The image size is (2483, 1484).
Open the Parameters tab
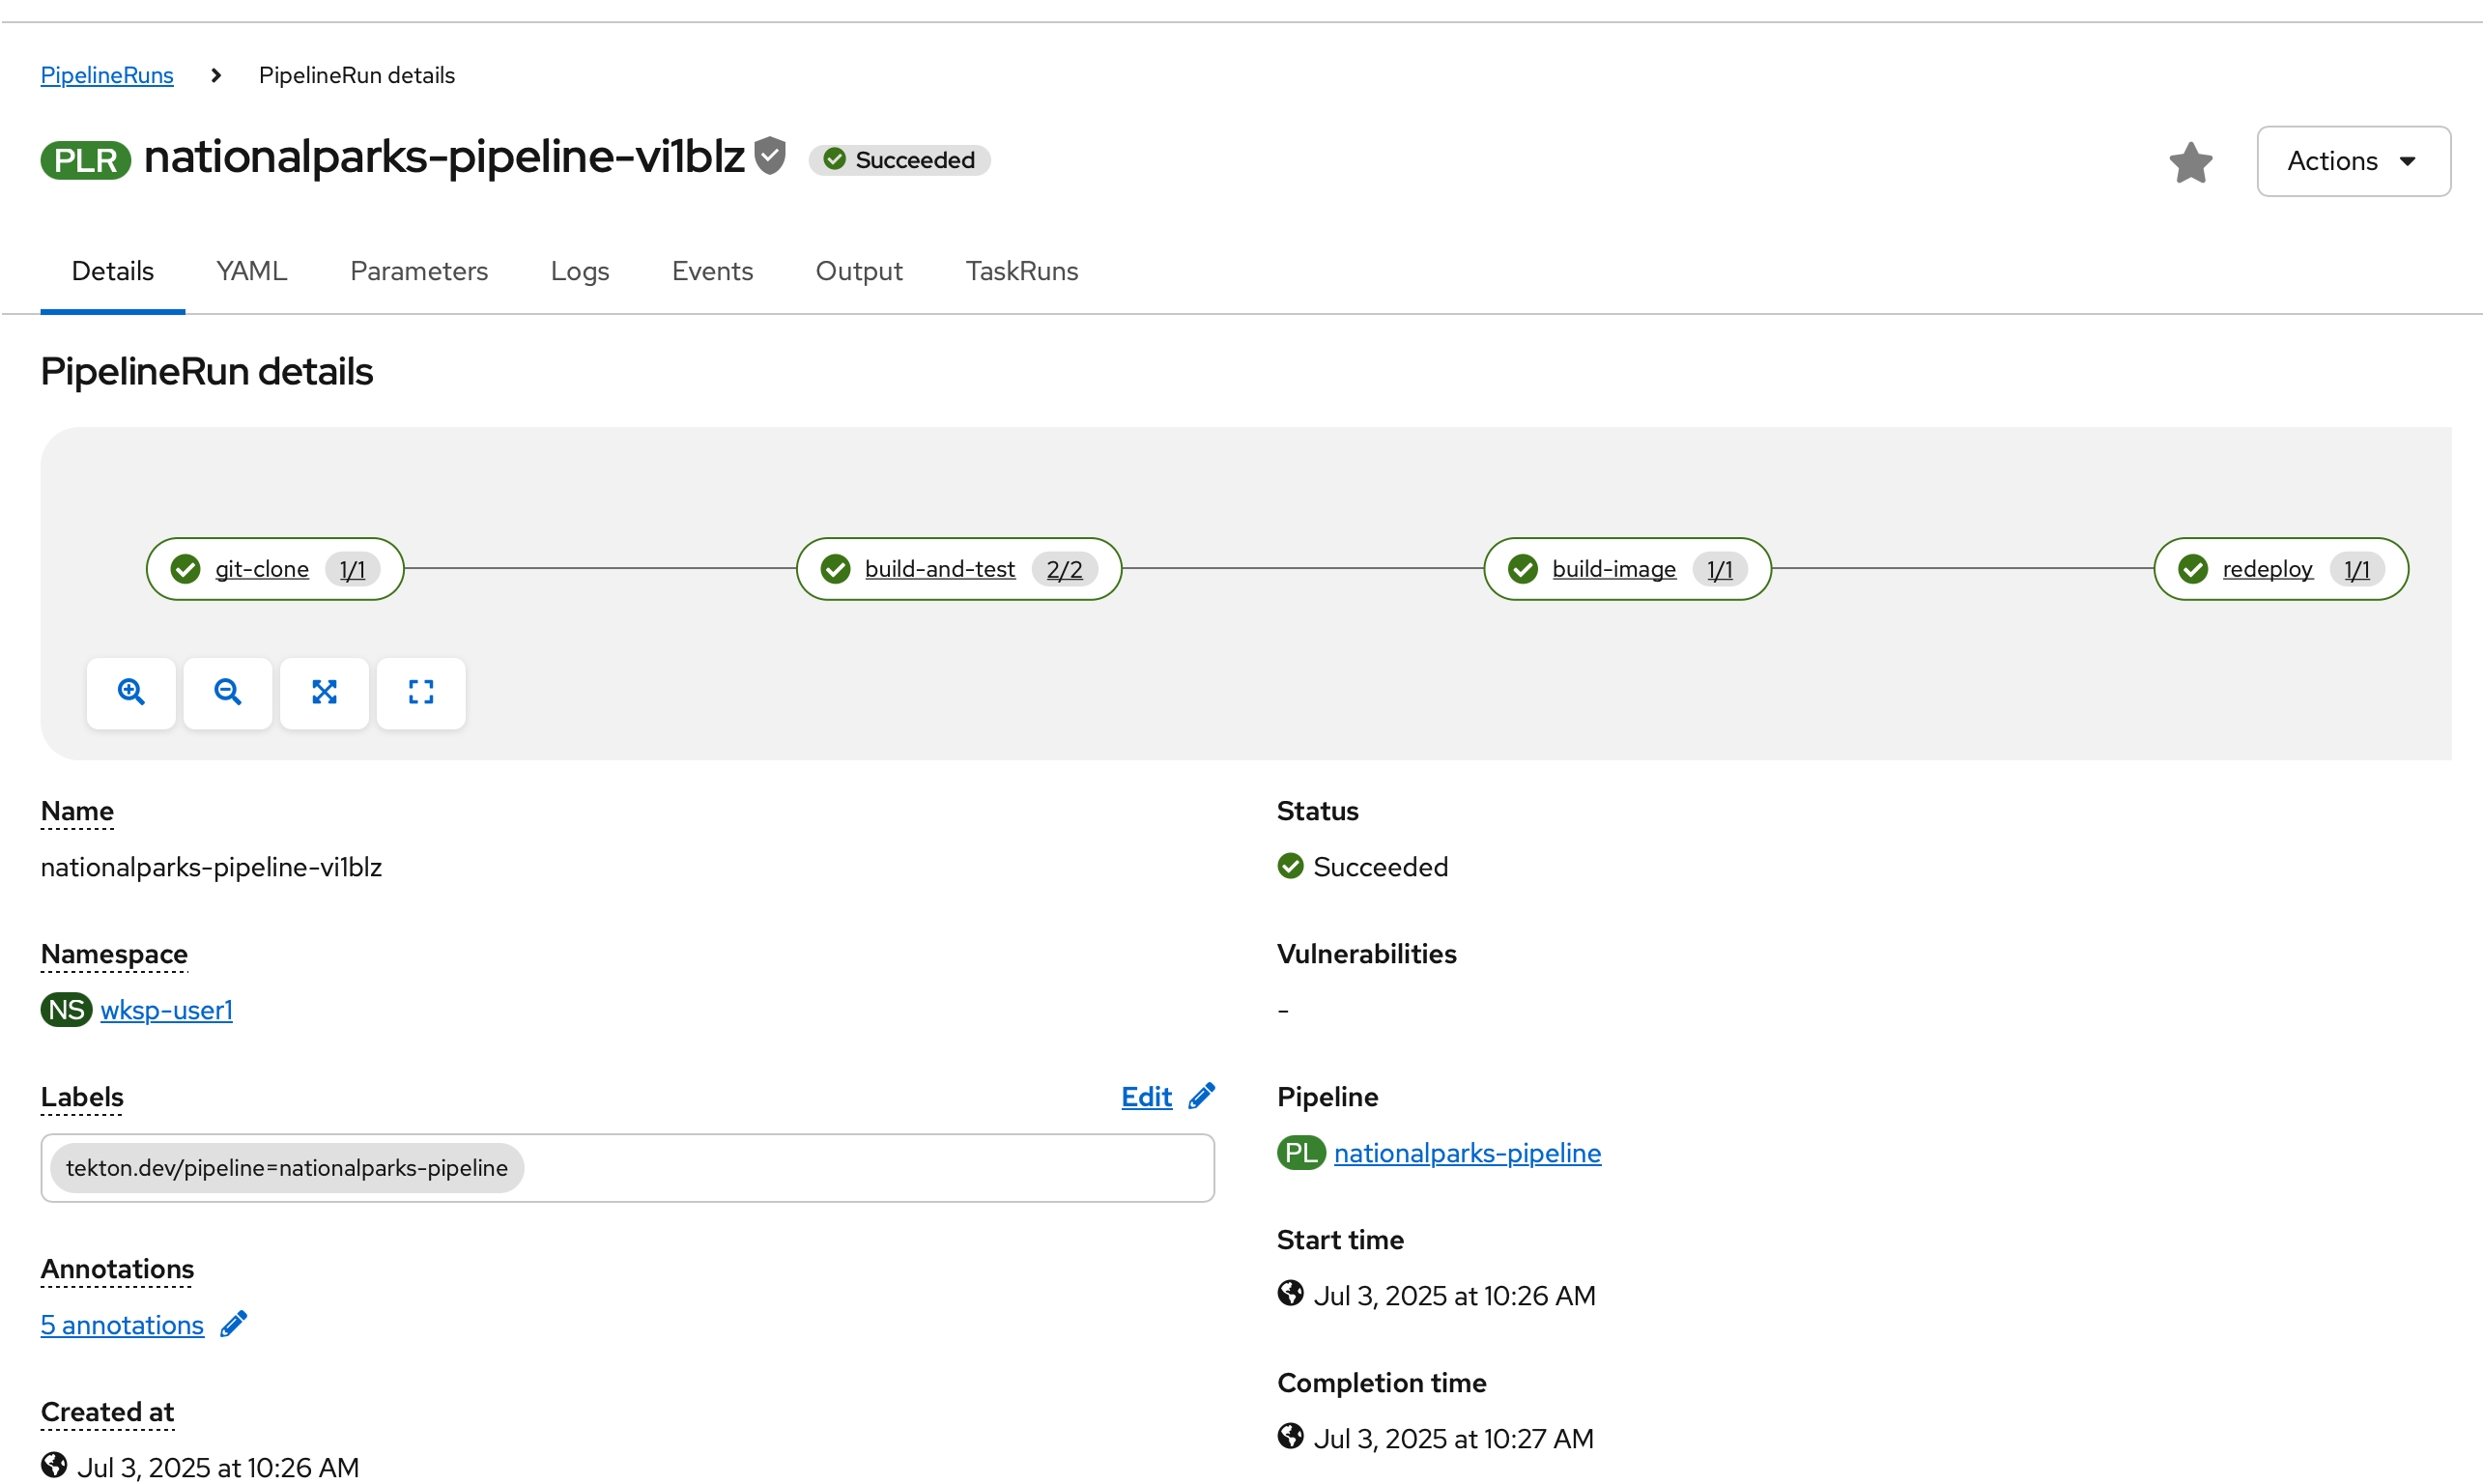click(x=418, y=271)
